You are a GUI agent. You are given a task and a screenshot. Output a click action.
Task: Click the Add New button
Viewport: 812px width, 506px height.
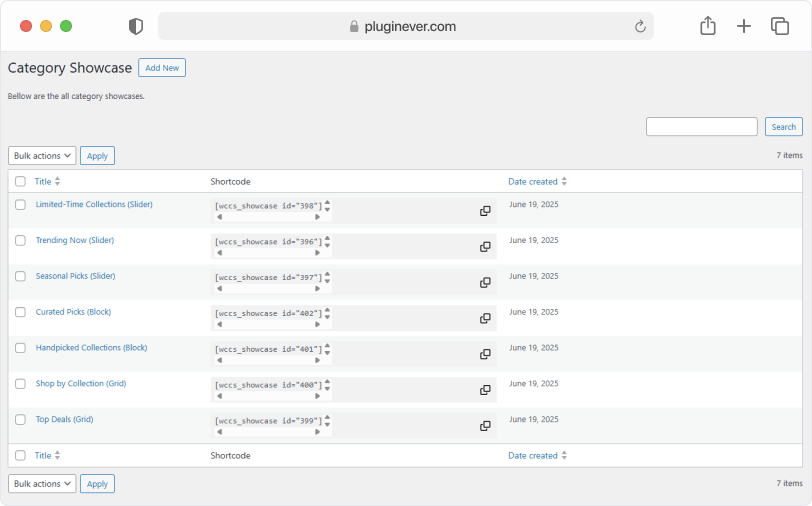162,68
